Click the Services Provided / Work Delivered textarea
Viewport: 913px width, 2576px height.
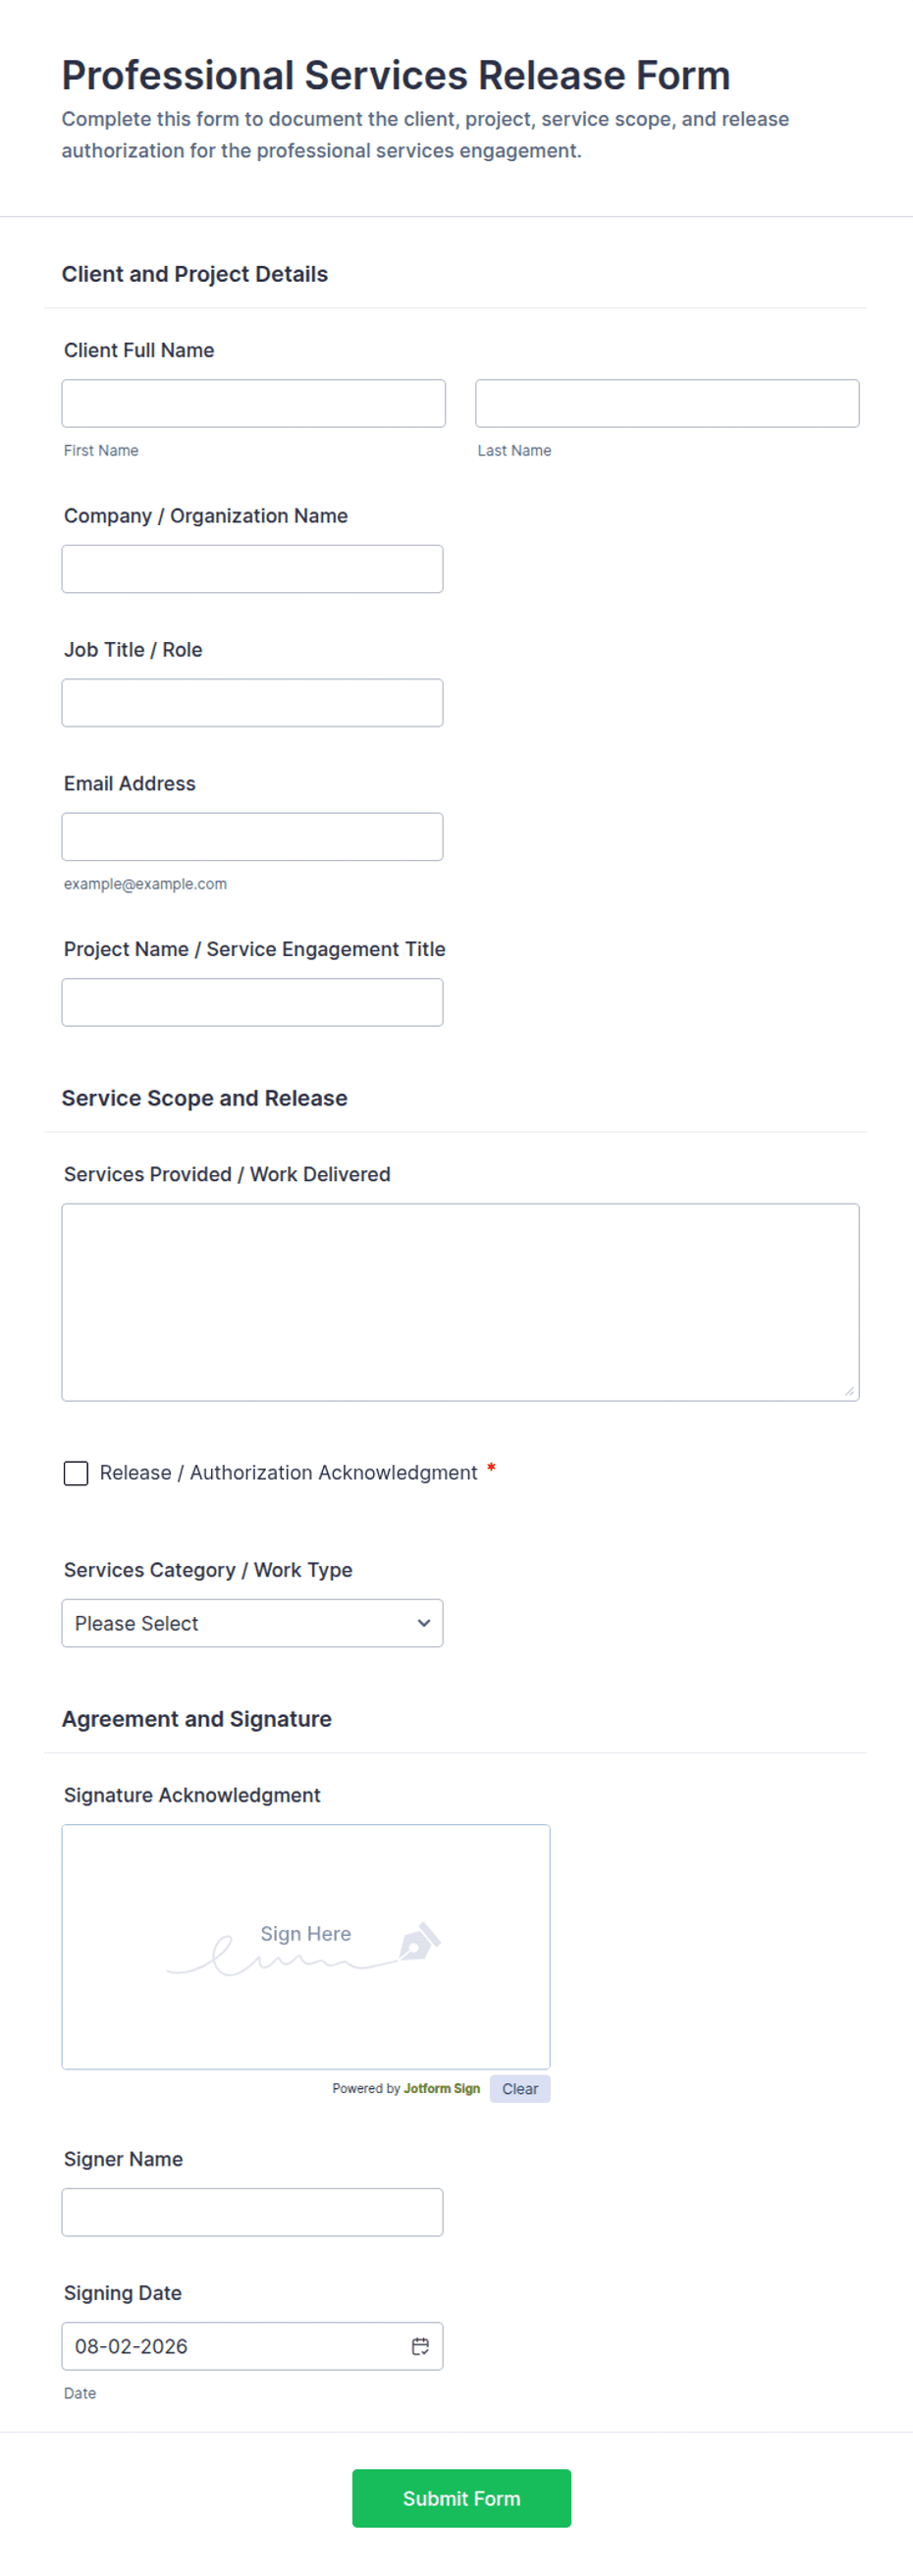tap(460, 1302)
